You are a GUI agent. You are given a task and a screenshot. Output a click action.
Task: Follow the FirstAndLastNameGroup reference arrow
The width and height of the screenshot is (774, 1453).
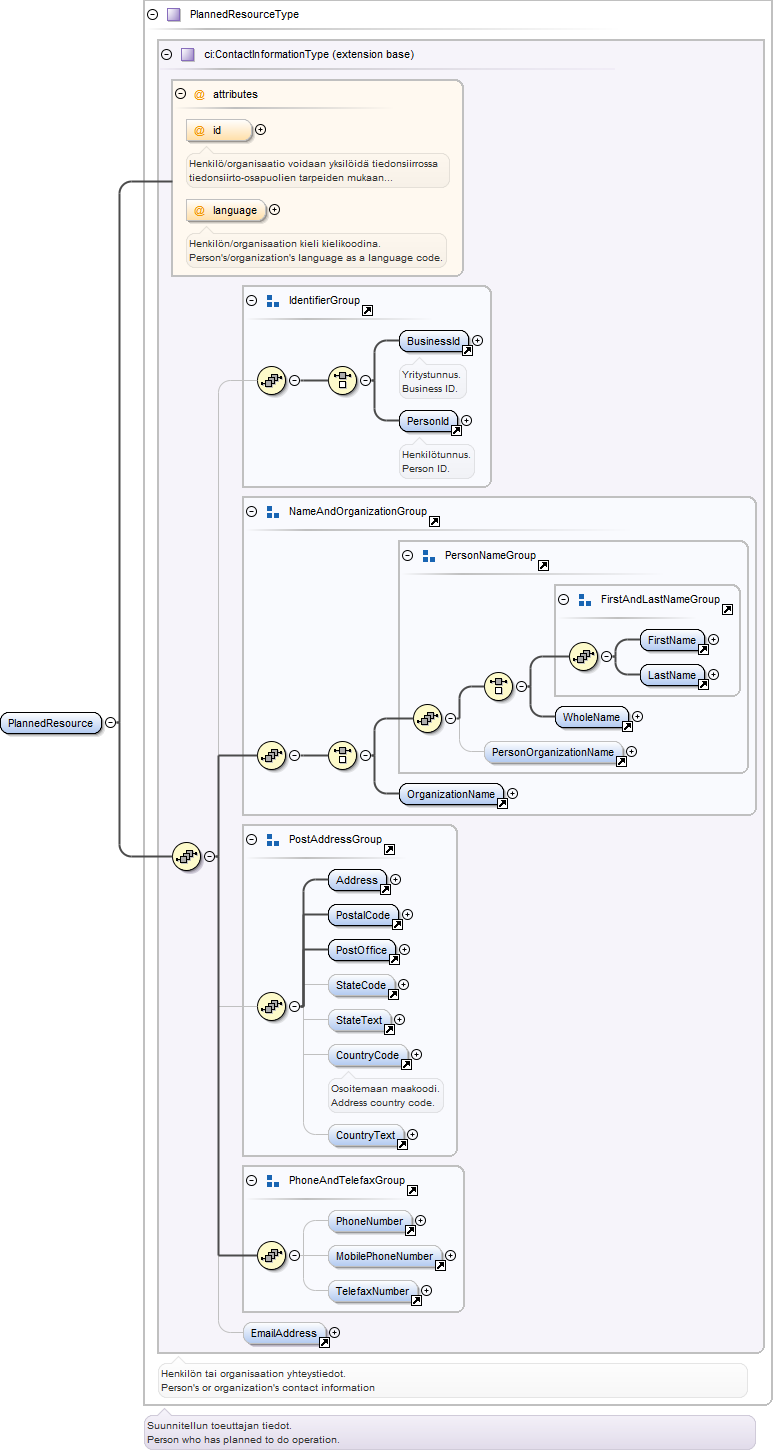727,610
